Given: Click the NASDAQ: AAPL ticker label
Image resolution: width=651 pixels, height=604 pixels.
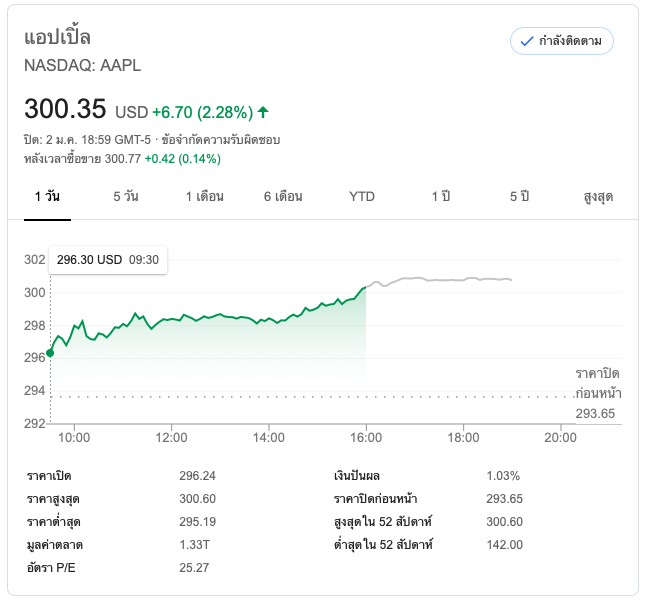Looking at the screenshot, I should click(82, 66).
